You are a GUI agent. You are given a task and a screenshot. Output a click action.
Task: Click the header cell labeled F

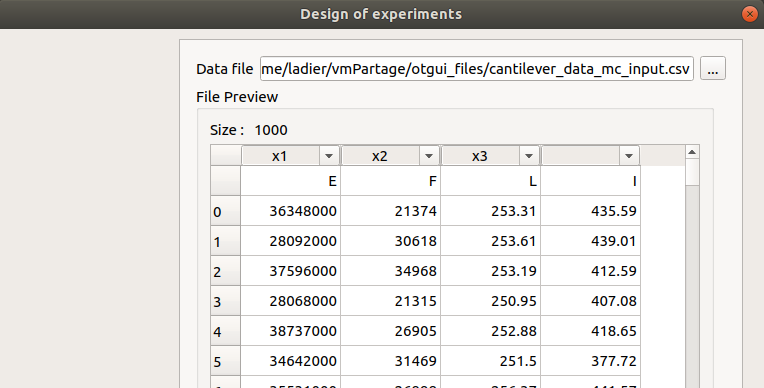click(x=391, y=181)
